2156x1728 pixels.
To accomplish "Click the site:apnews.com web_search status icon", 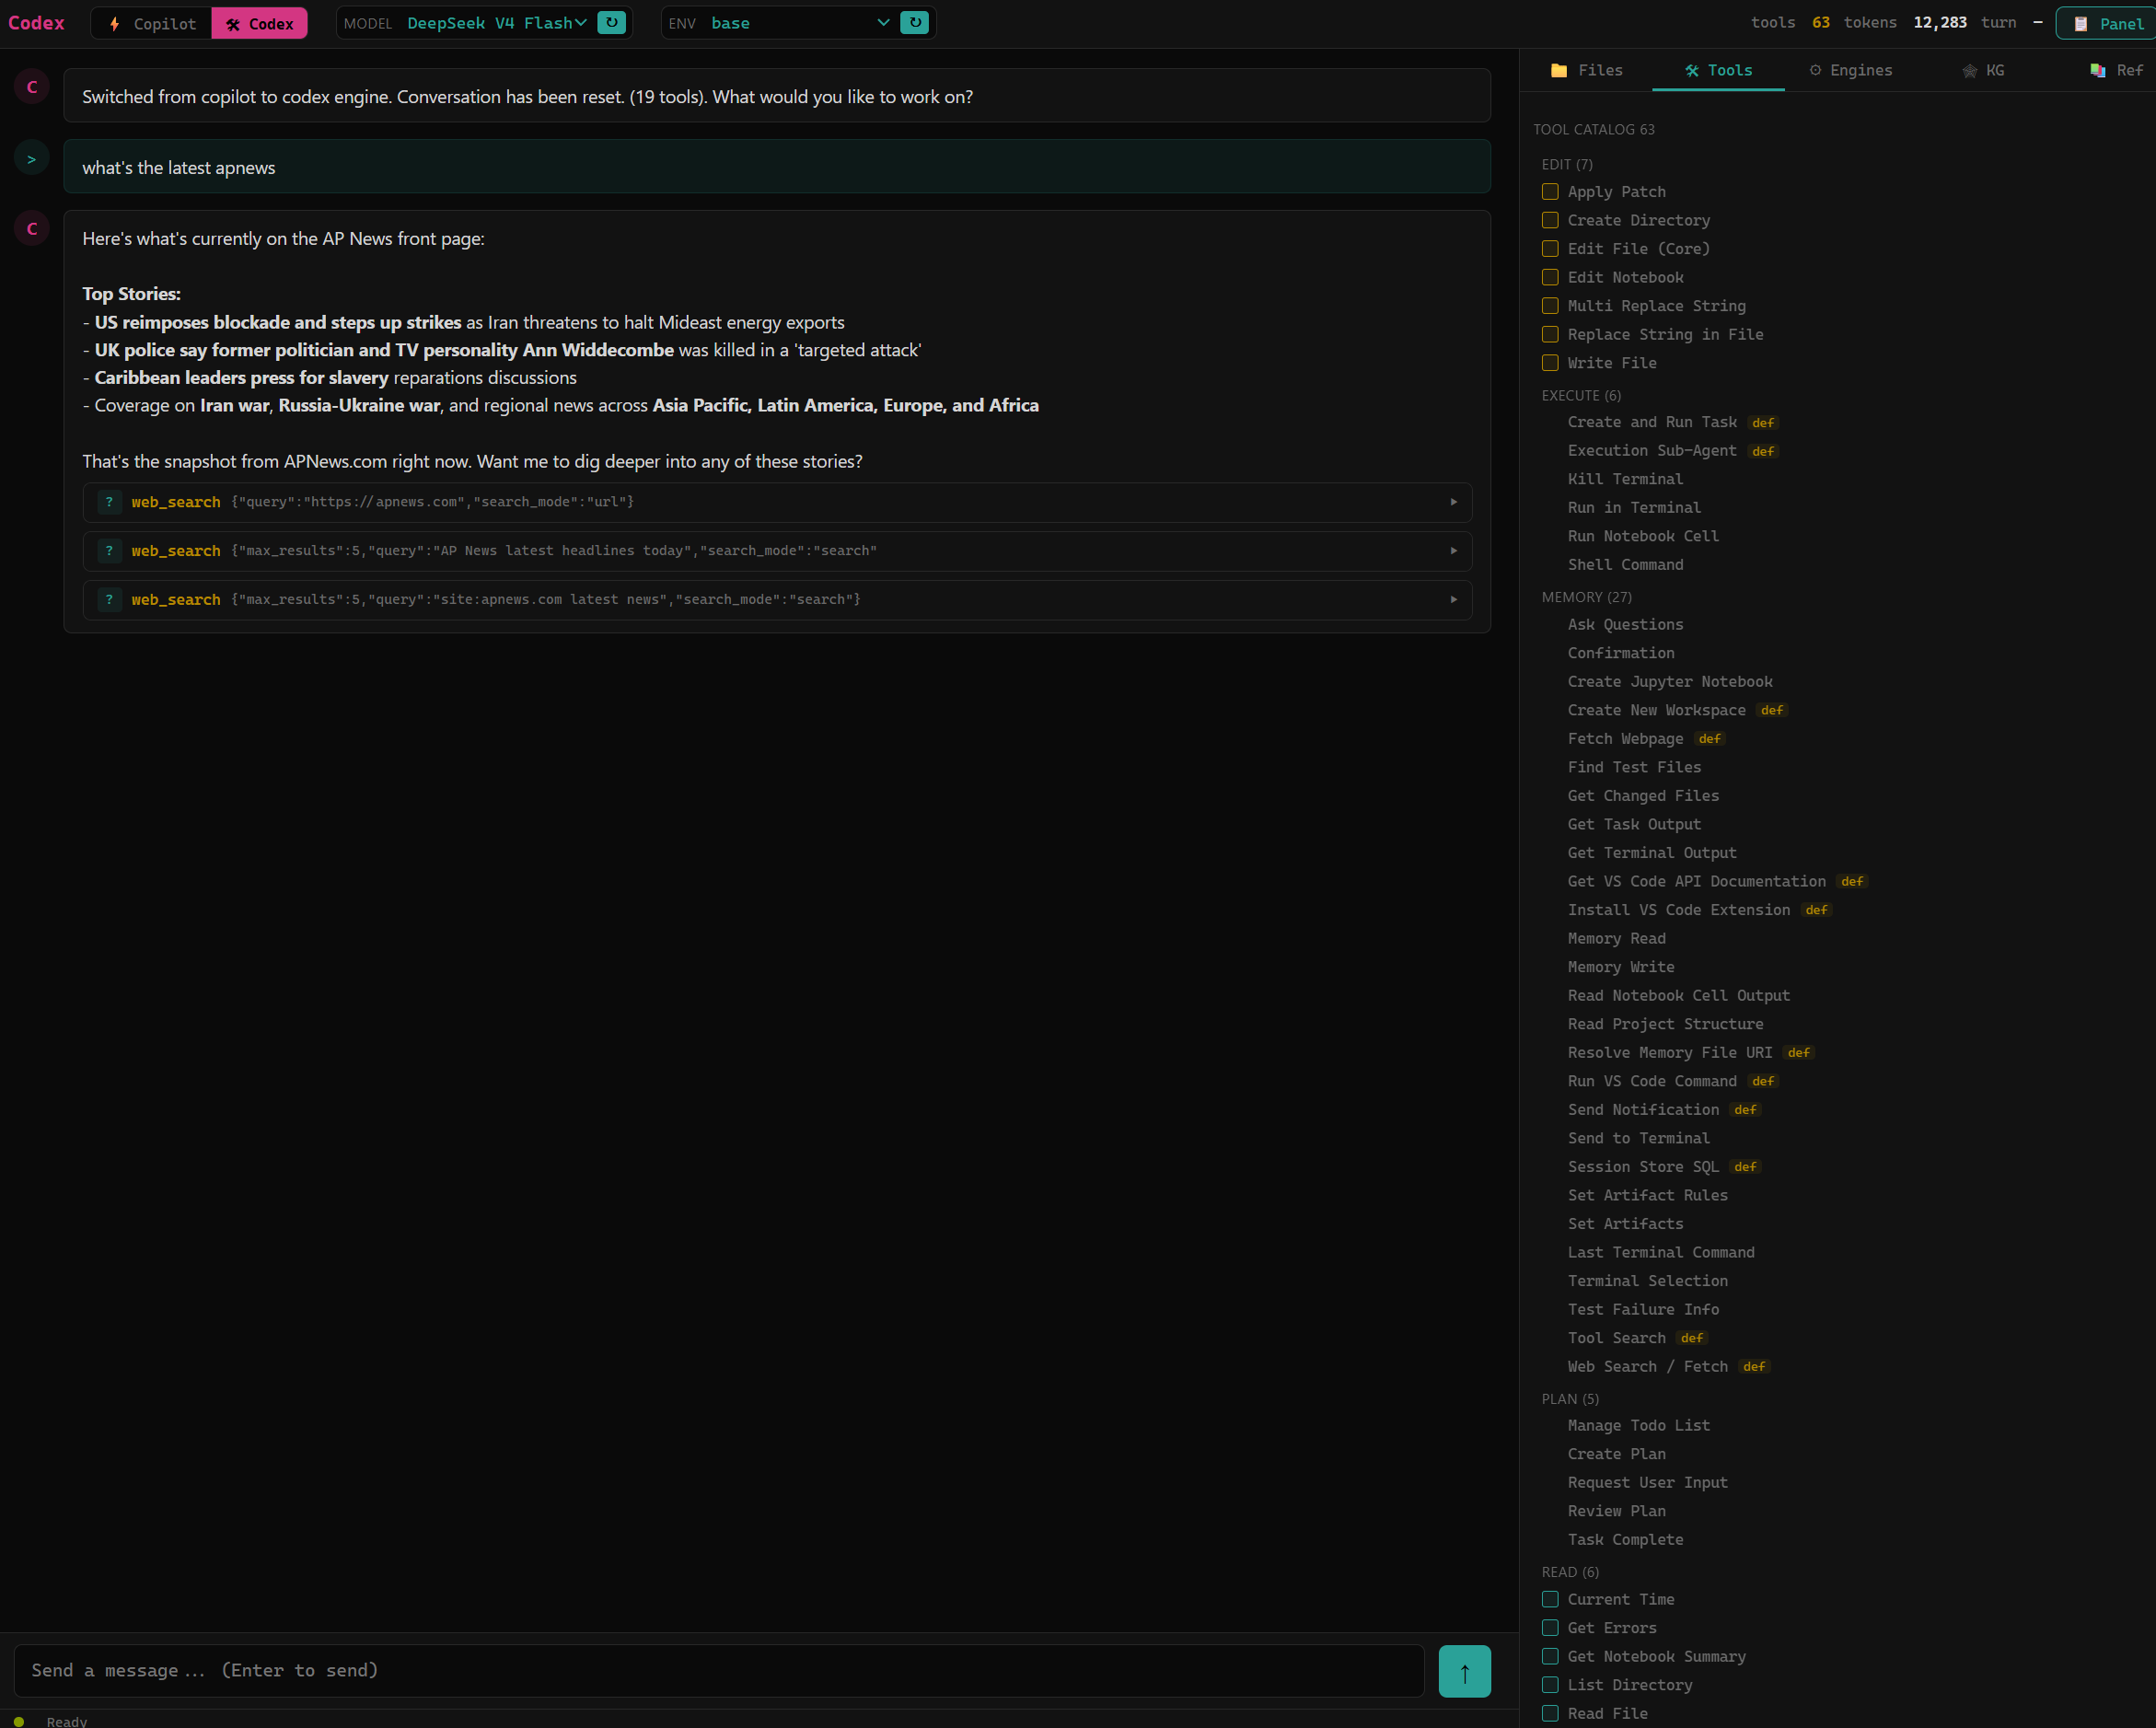I will (x=109, y=600).
